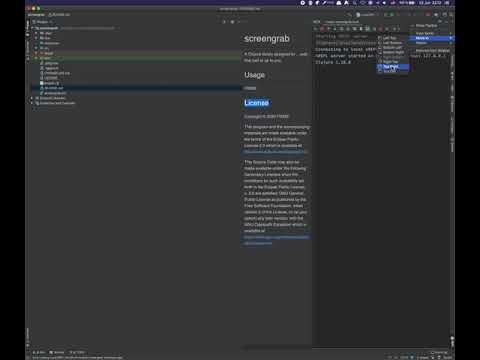This screenshot has width=480, height=360.
Task: Select Left Bottom in Move to submenu
Action: 393,43
